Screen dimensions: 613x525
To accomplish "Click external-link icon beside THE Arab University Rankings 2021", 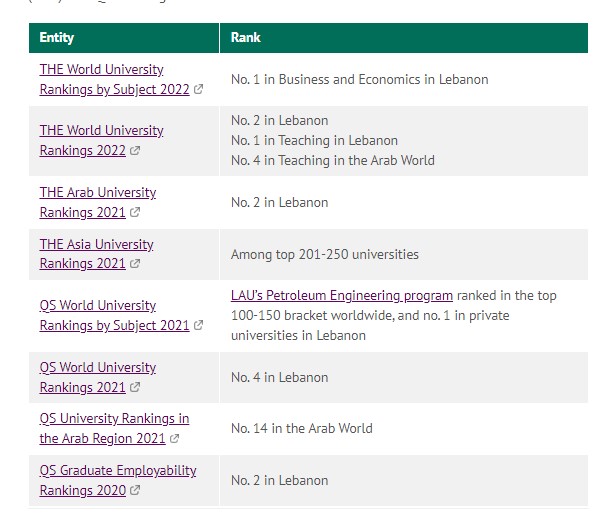I will pyautogui.click(x=135, y=213).
